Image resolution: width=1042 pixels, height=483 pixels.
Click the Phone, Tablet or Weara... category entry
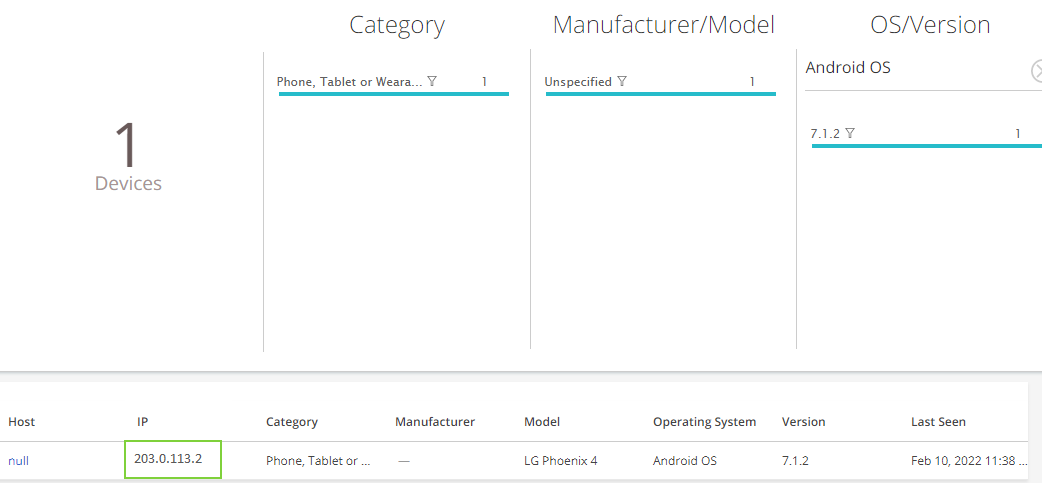[x=349, y=82]
